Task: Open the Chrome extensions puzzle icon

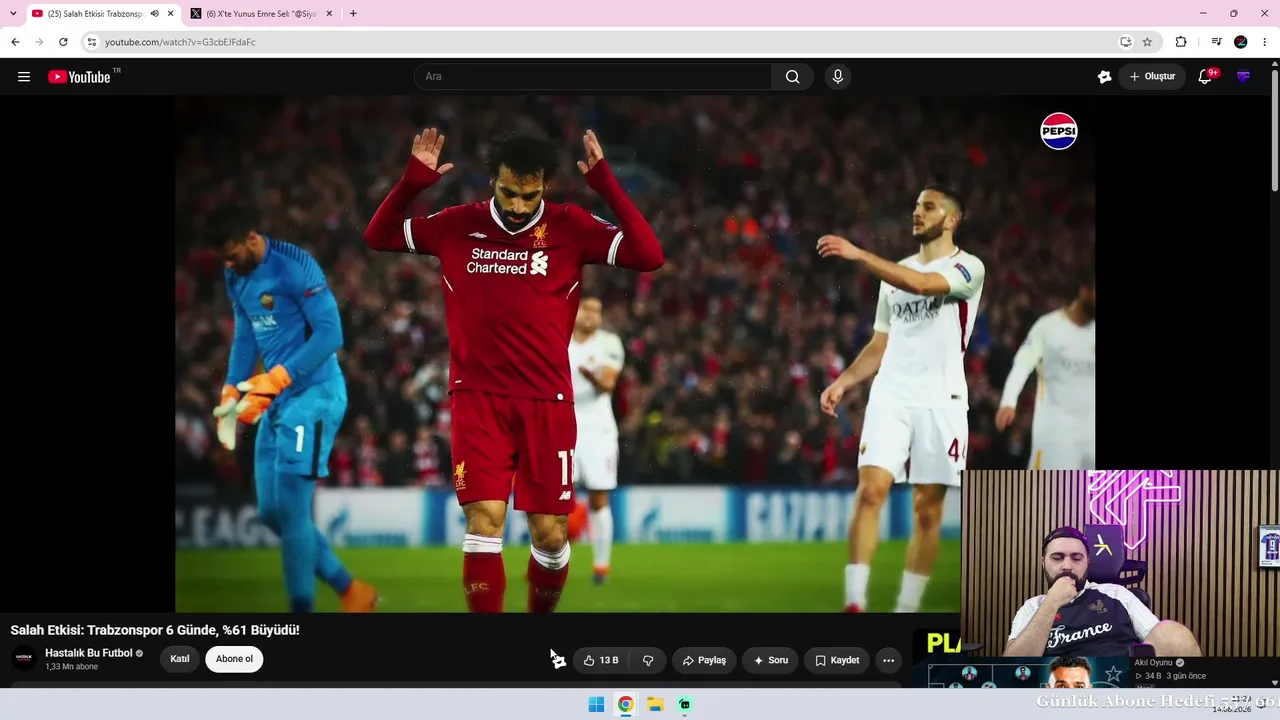Action: [x=1181, y=42]
